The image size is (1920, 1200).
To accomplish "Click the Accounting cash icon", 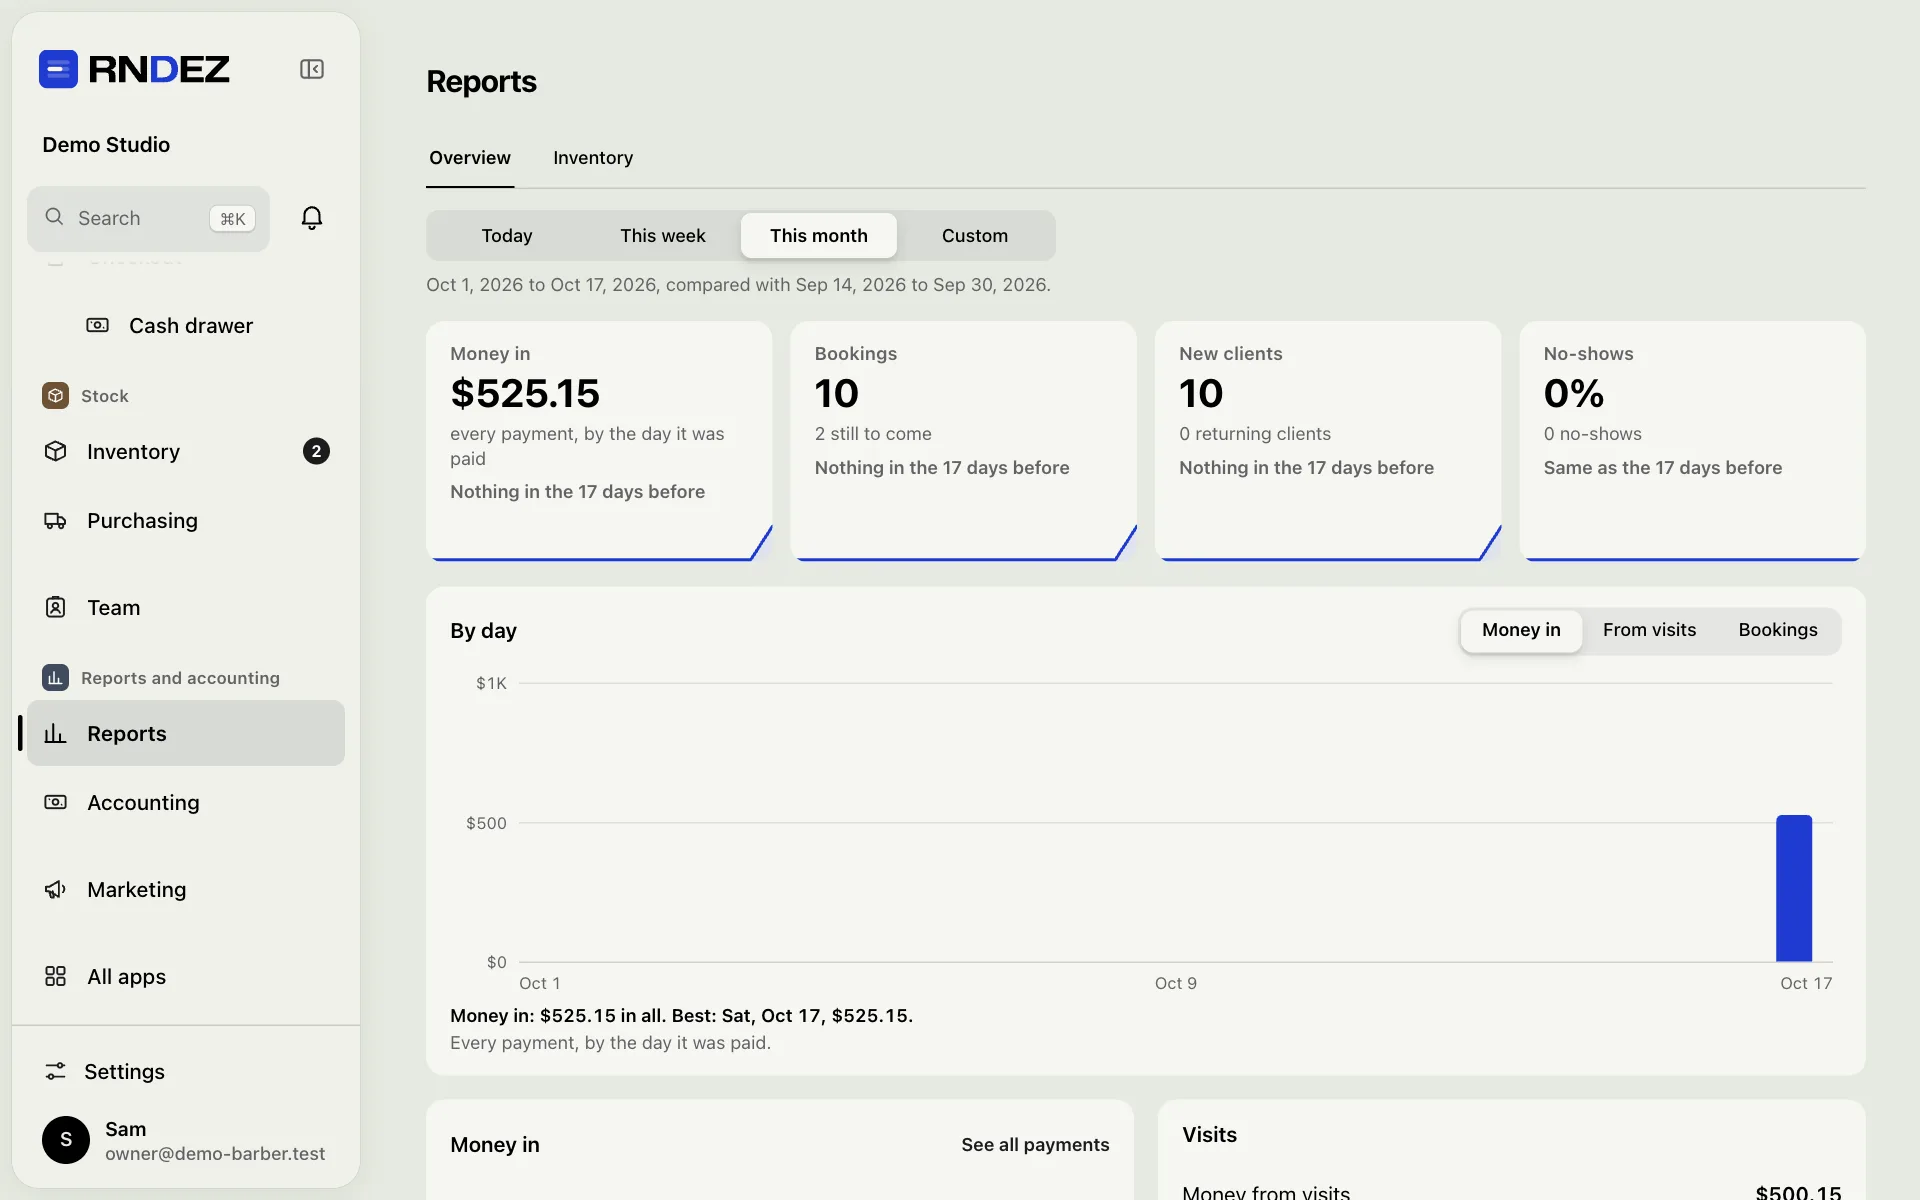I will (56, 802).
